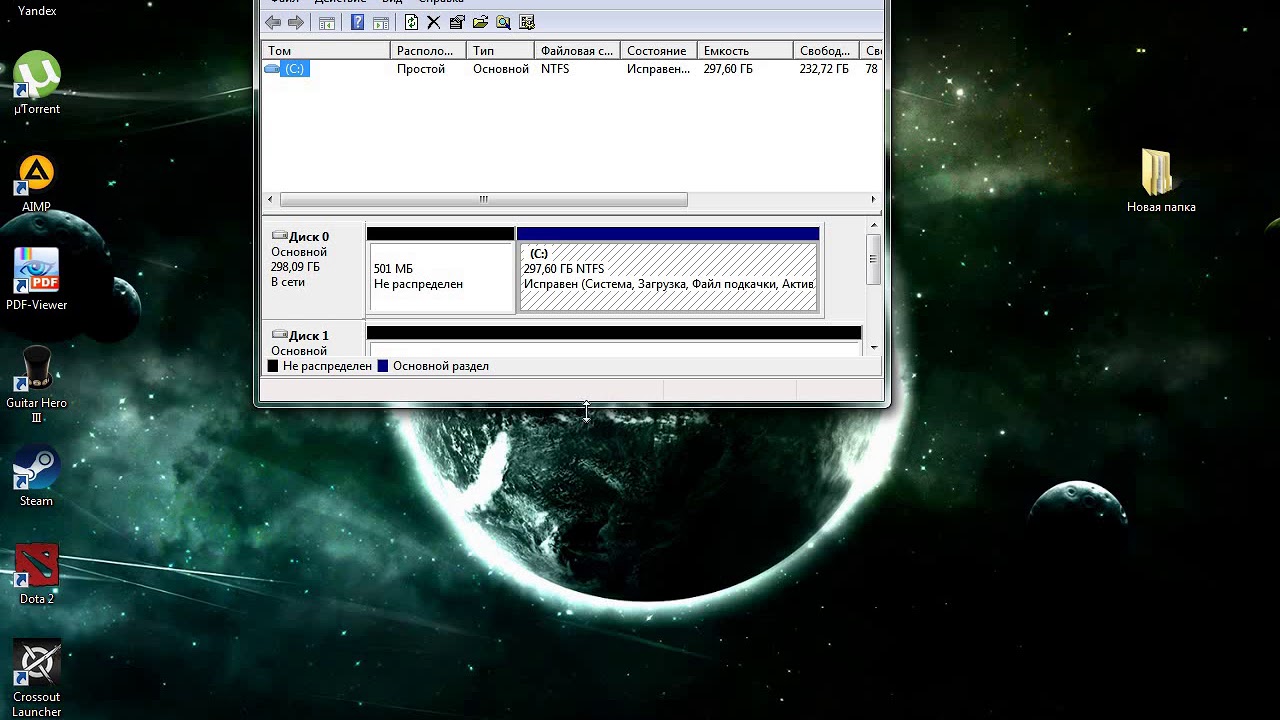1280x720 pixels.
Task: Click the Open folder toolbar icon
Action: [x=480, y=22]
